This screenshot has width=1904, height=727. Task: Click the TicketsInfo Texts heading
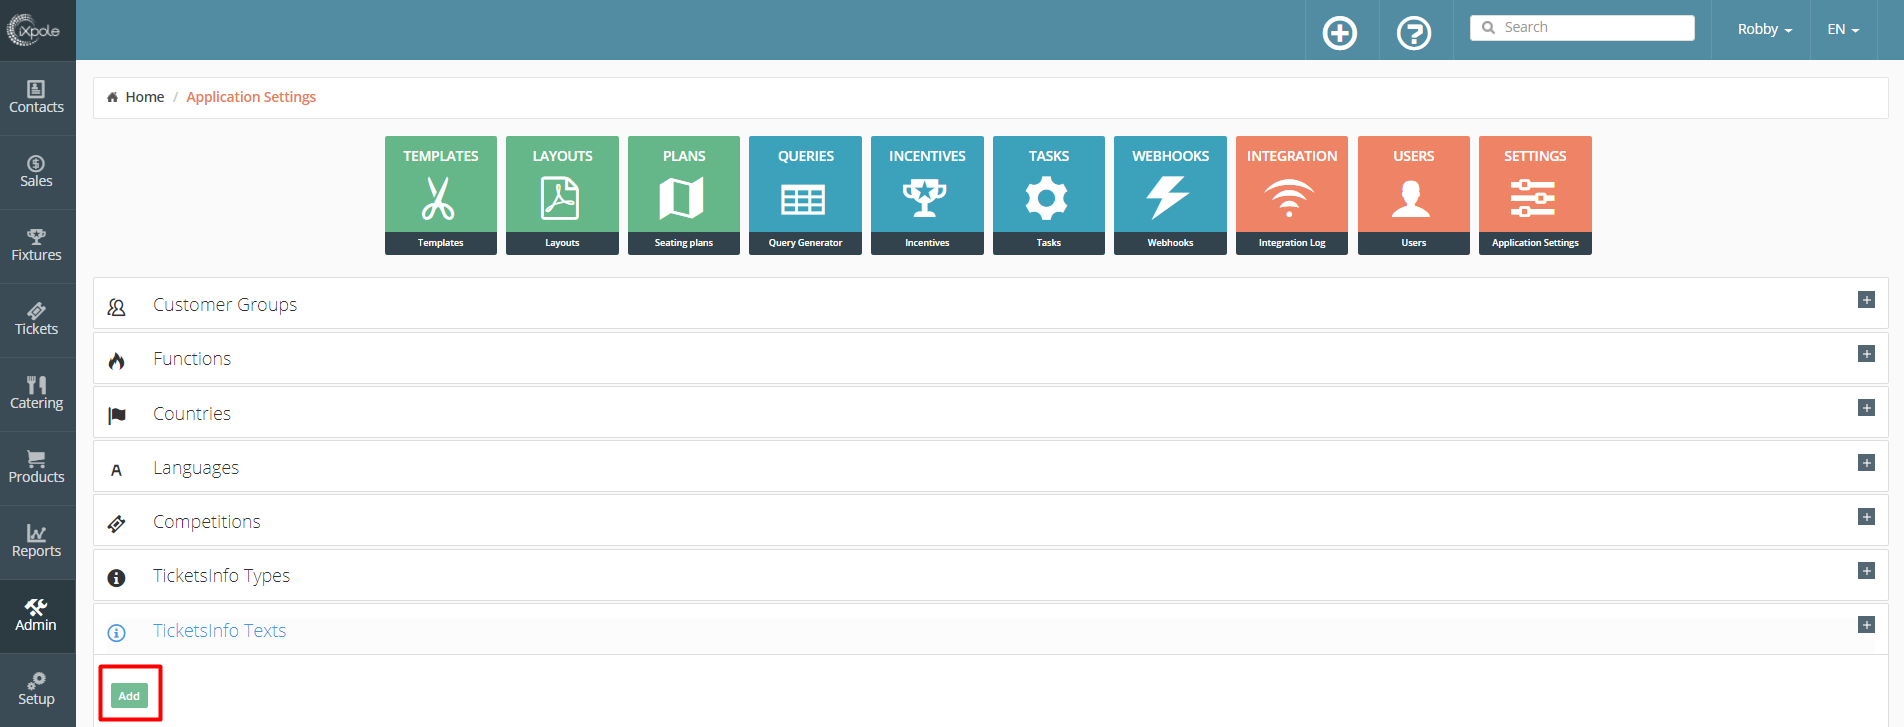coord(219,631)
